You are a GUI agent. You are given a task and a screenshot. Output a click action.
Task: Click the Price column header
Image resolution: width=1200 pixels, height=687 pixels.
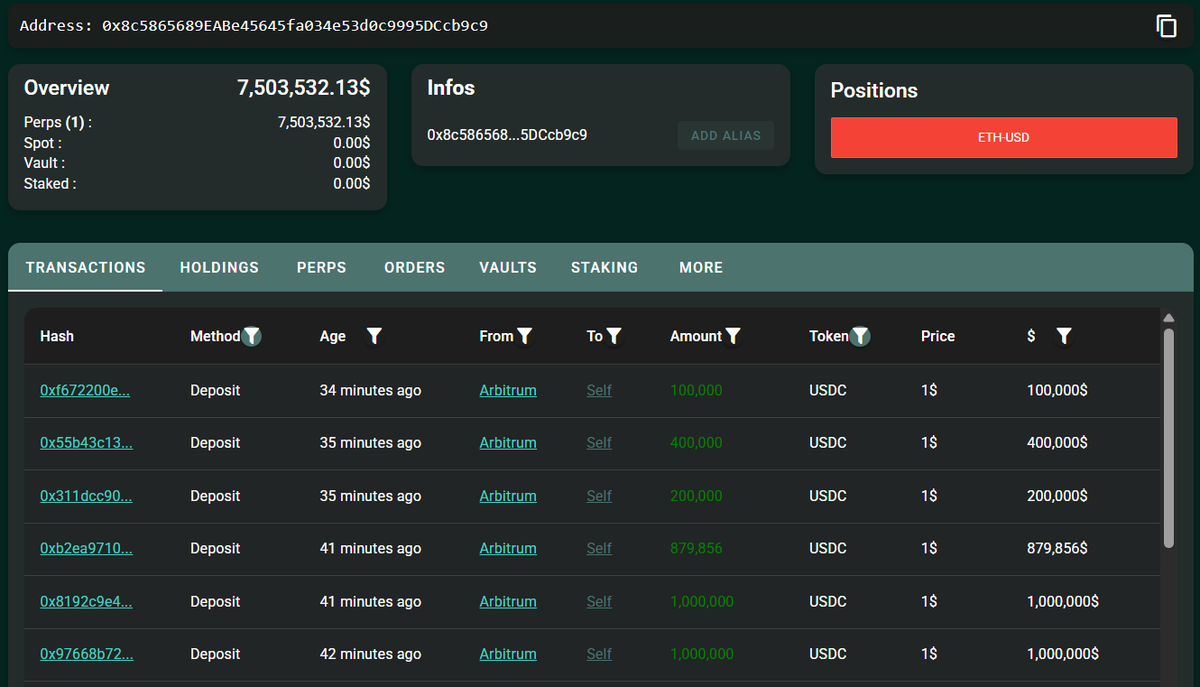coord(938,336)
